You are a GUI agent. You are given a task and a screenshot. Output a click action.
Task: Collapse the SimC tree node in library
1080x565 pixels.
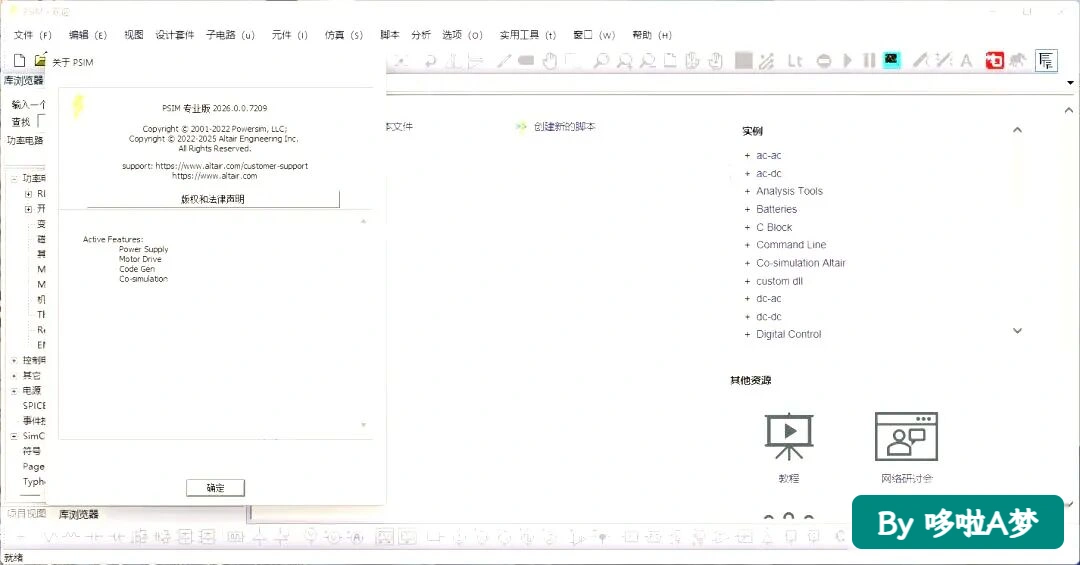[14, 436]
